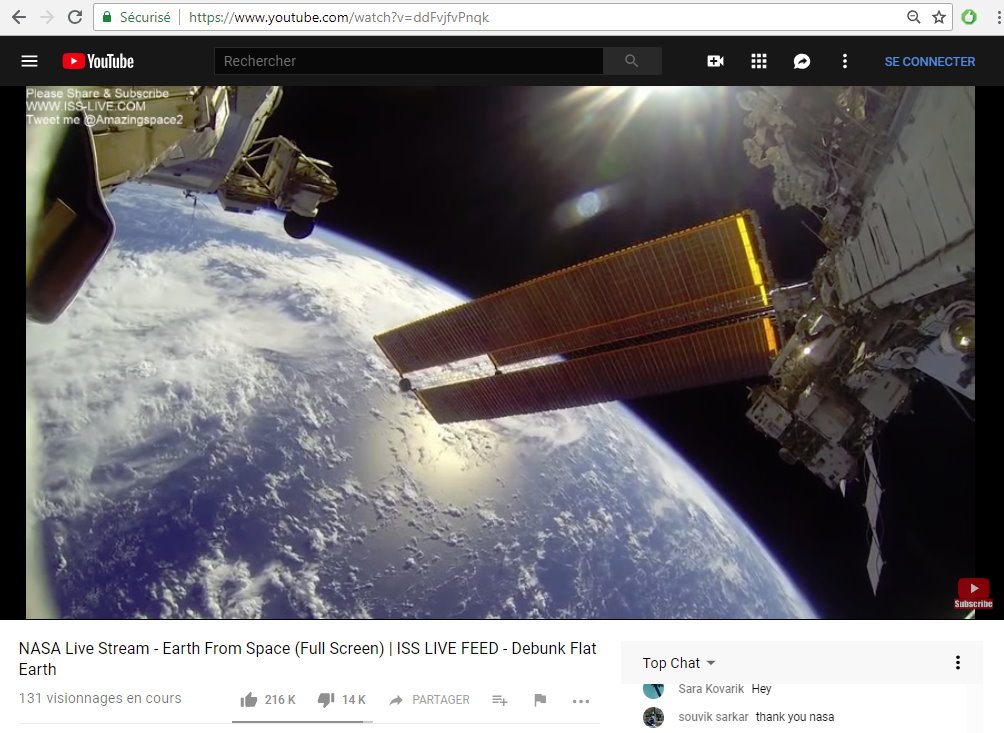Click the like/dislike ratio bar
1004x733 pixels.
coord(302,721)
